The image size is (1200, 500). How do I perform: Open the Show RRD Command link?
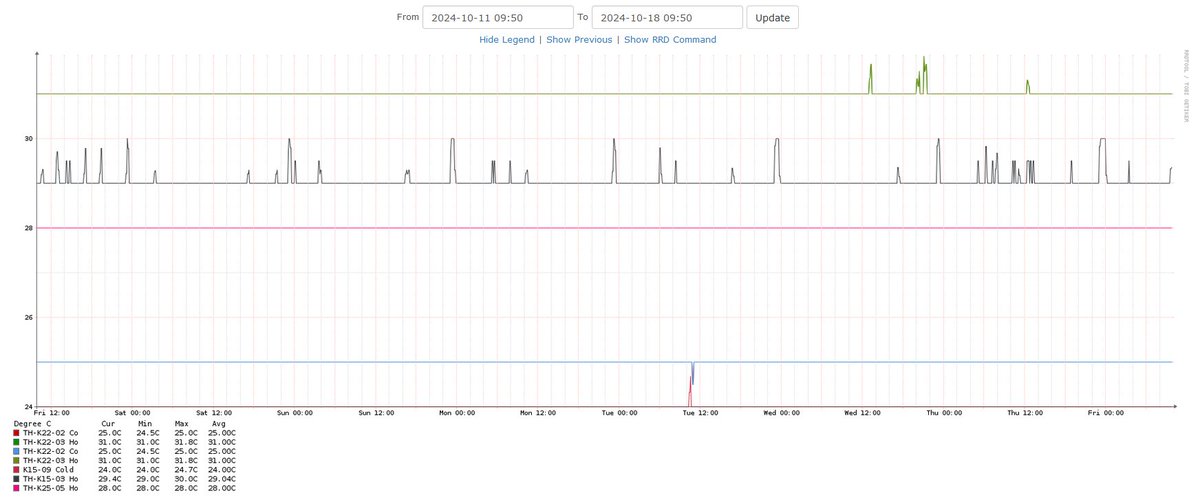[670, 40]
